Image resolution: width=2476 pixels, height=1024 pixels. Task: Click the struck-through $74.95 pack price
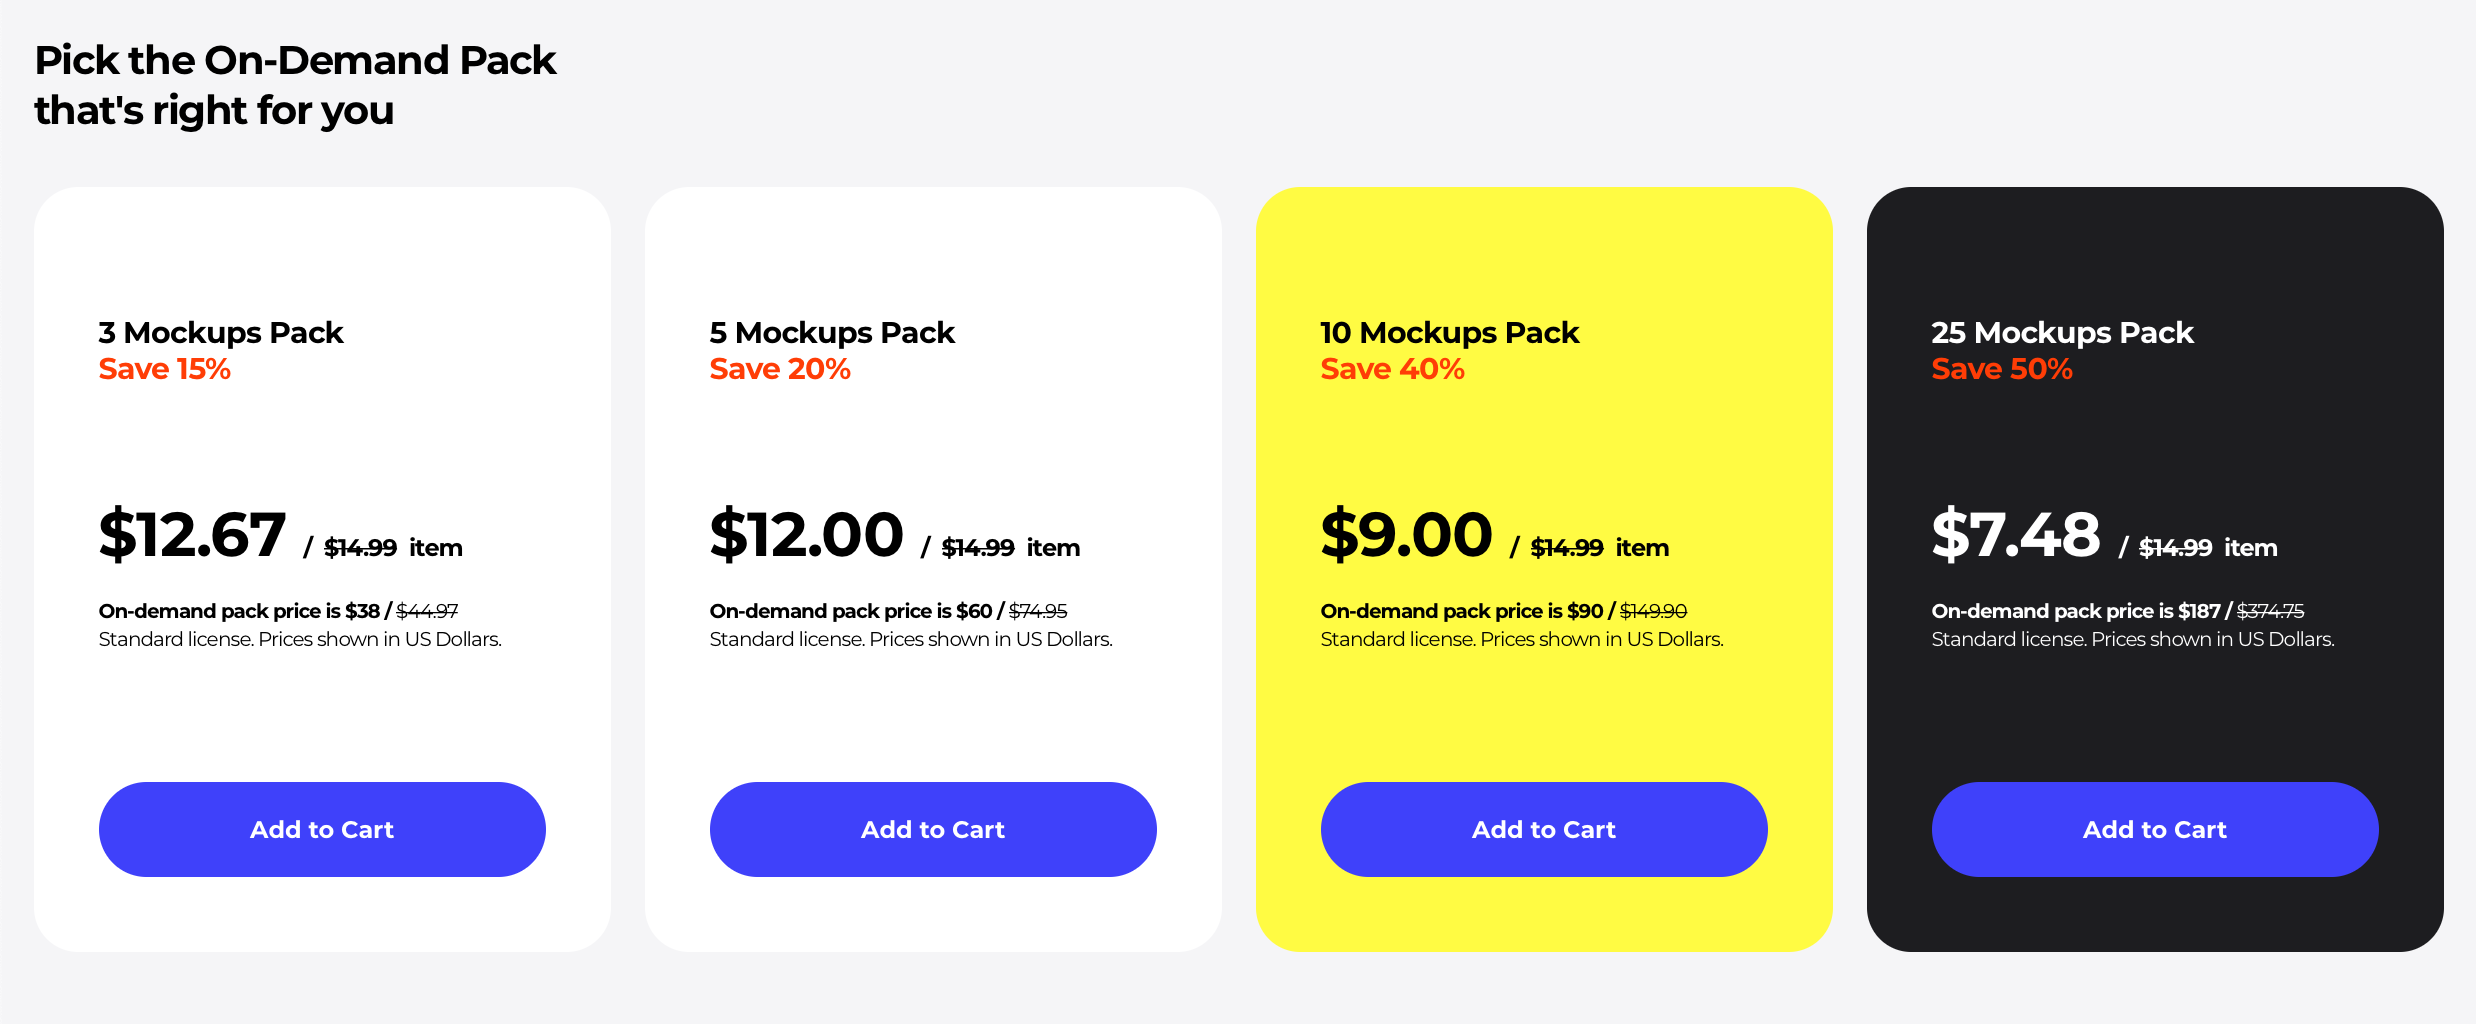(1038, 611)
